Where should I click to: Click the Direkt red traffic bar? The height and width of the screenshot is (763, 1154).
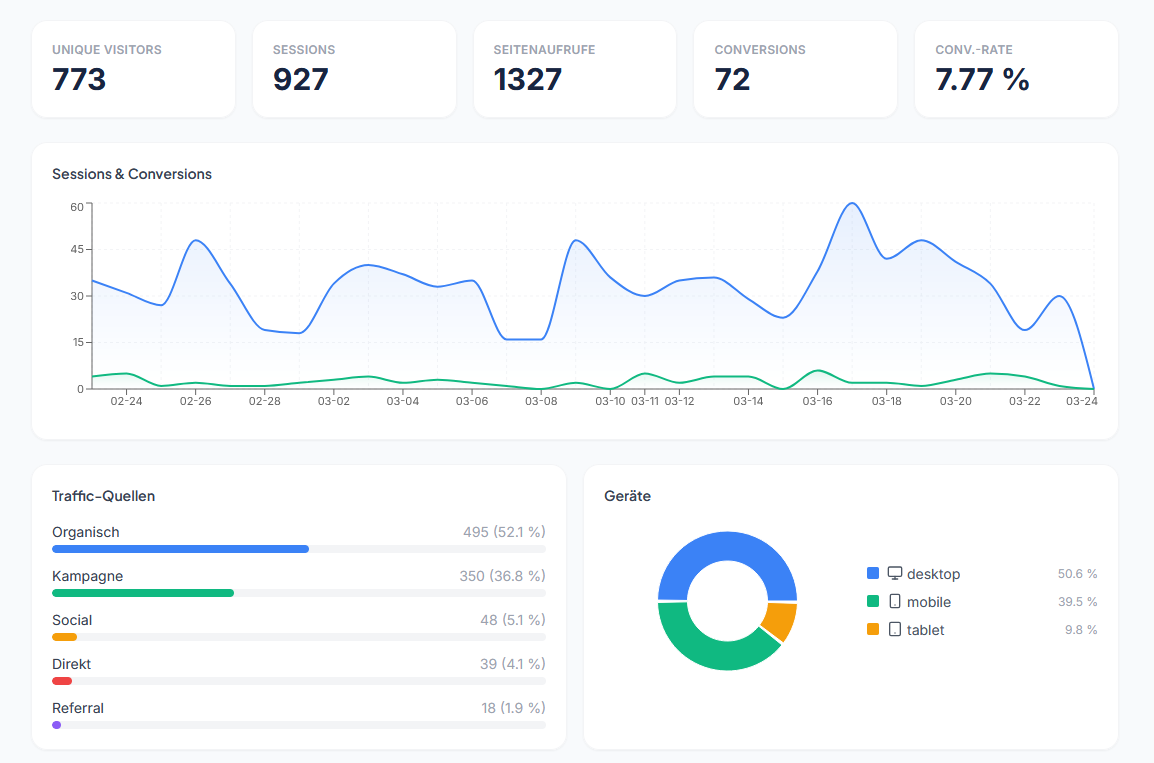pyautogui.click(x=62, y=681)
